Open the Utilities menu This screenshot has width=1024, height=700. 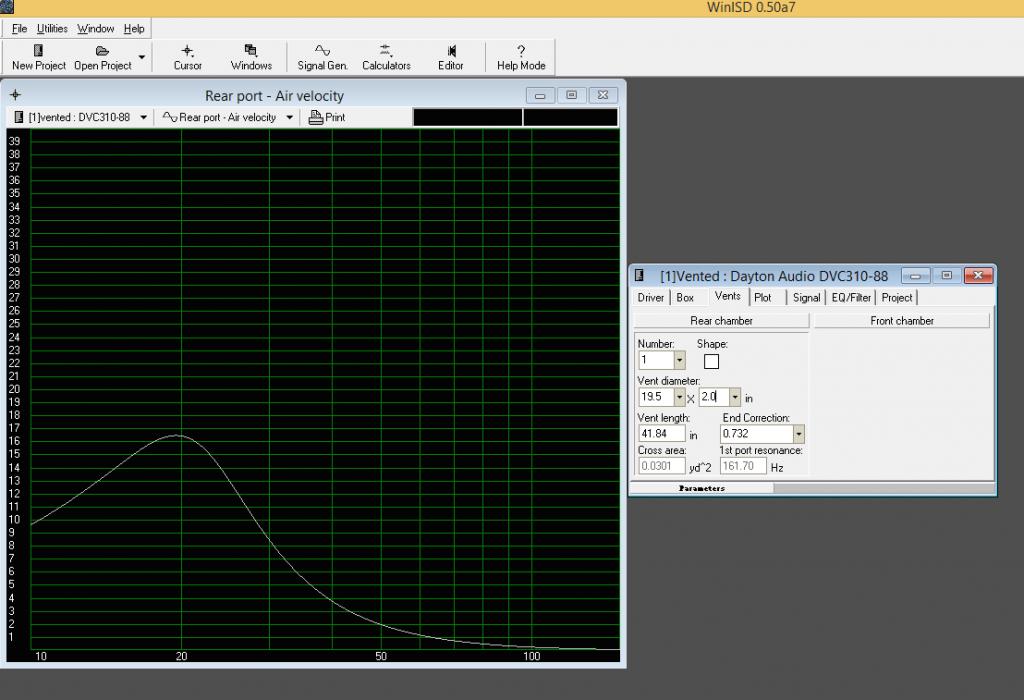(x=52, y=29)
